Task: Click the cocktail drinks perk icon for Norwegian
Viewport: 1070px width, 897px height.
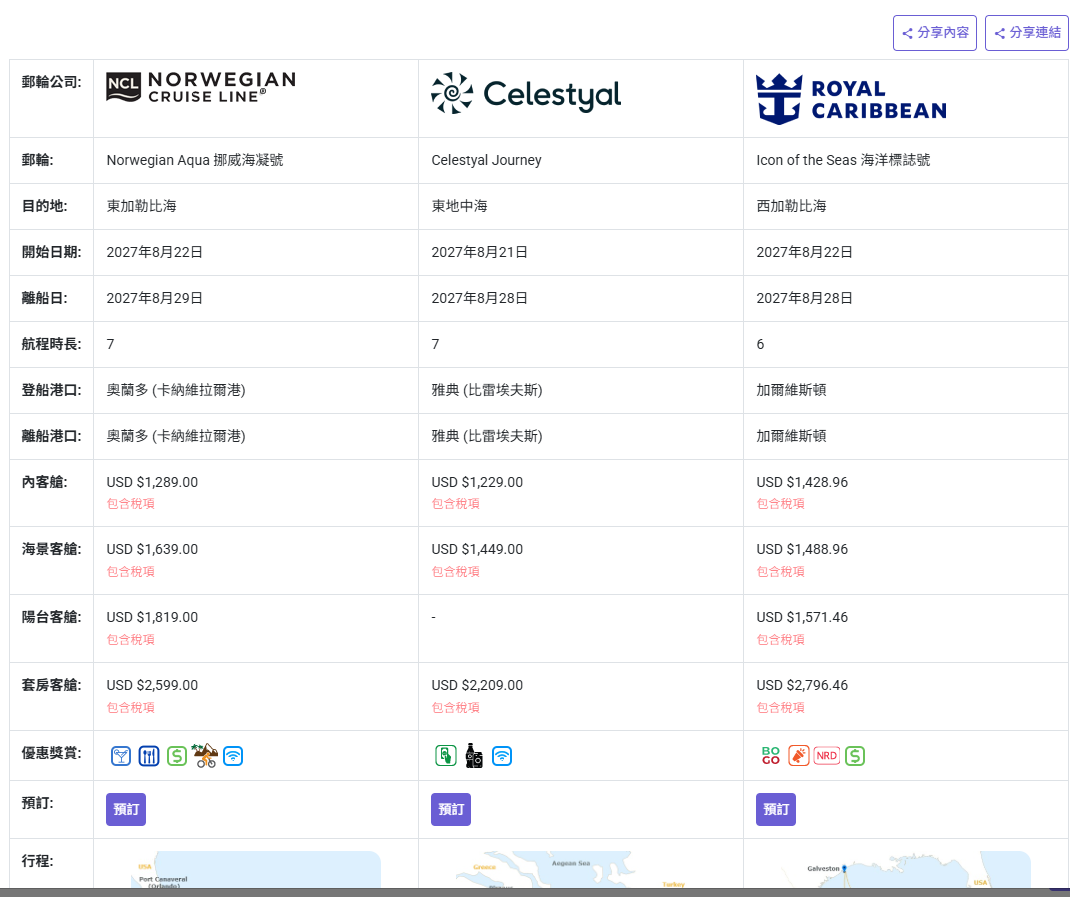Action: tap(121, 756)
